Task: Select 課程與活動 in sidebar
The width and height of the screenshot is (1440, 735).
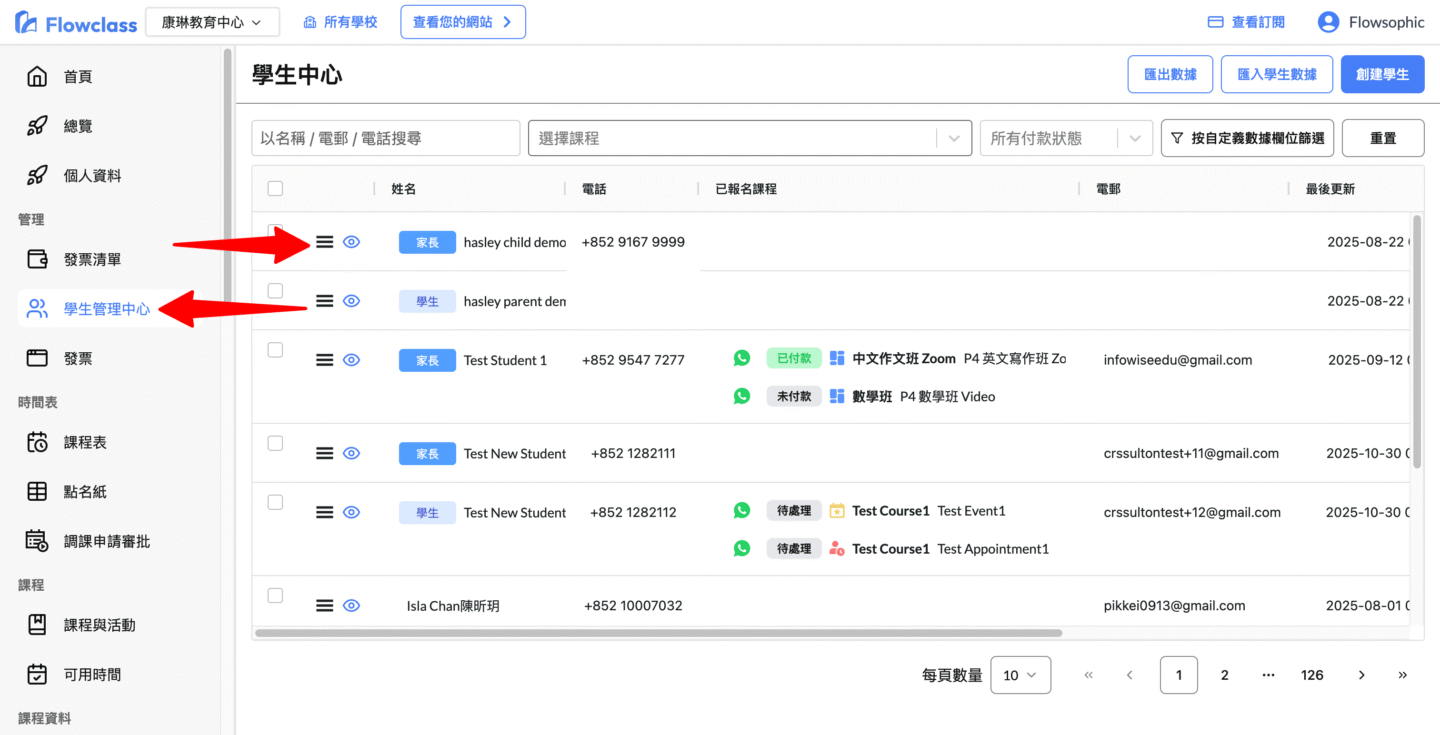Action: coord(99,625)
